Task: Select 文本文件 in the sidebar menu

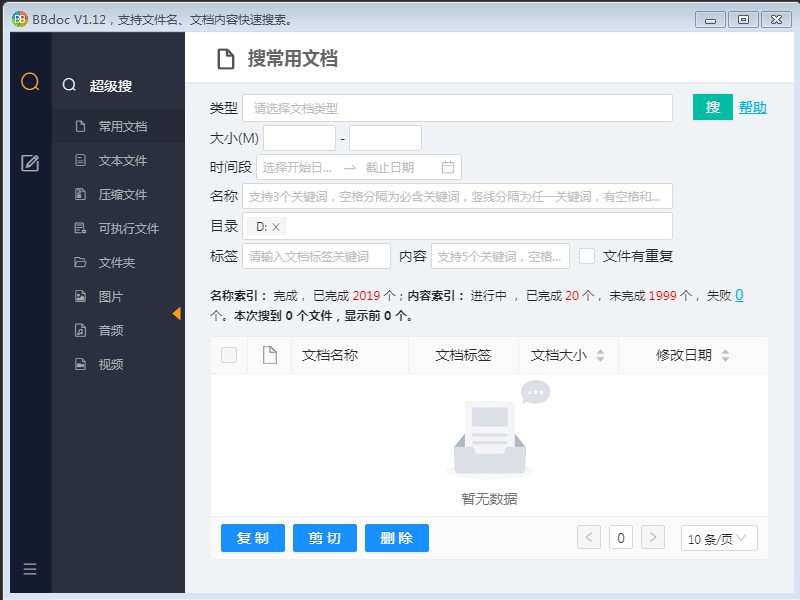Action: click(118, 160)
